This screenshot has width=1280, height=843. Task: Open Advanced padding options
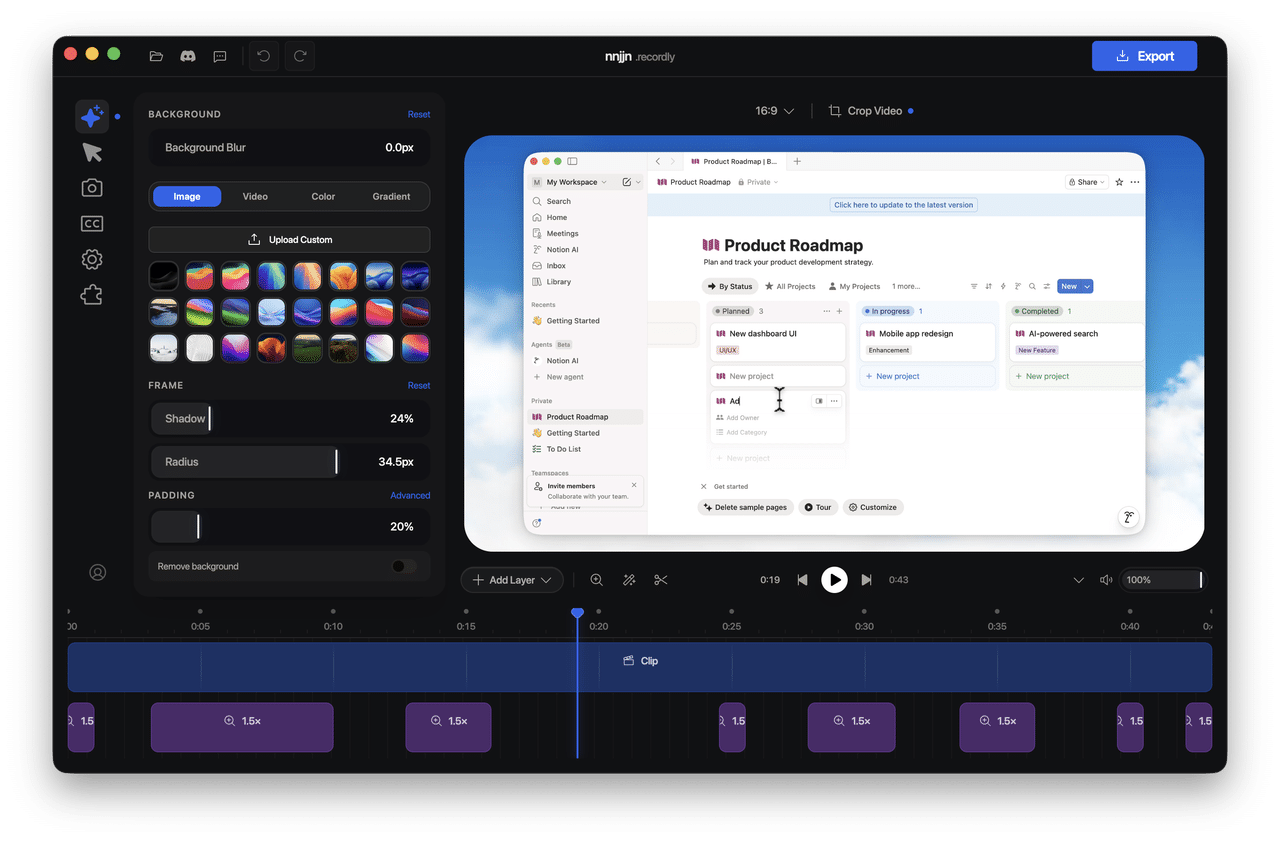click(x=410, y=495)
